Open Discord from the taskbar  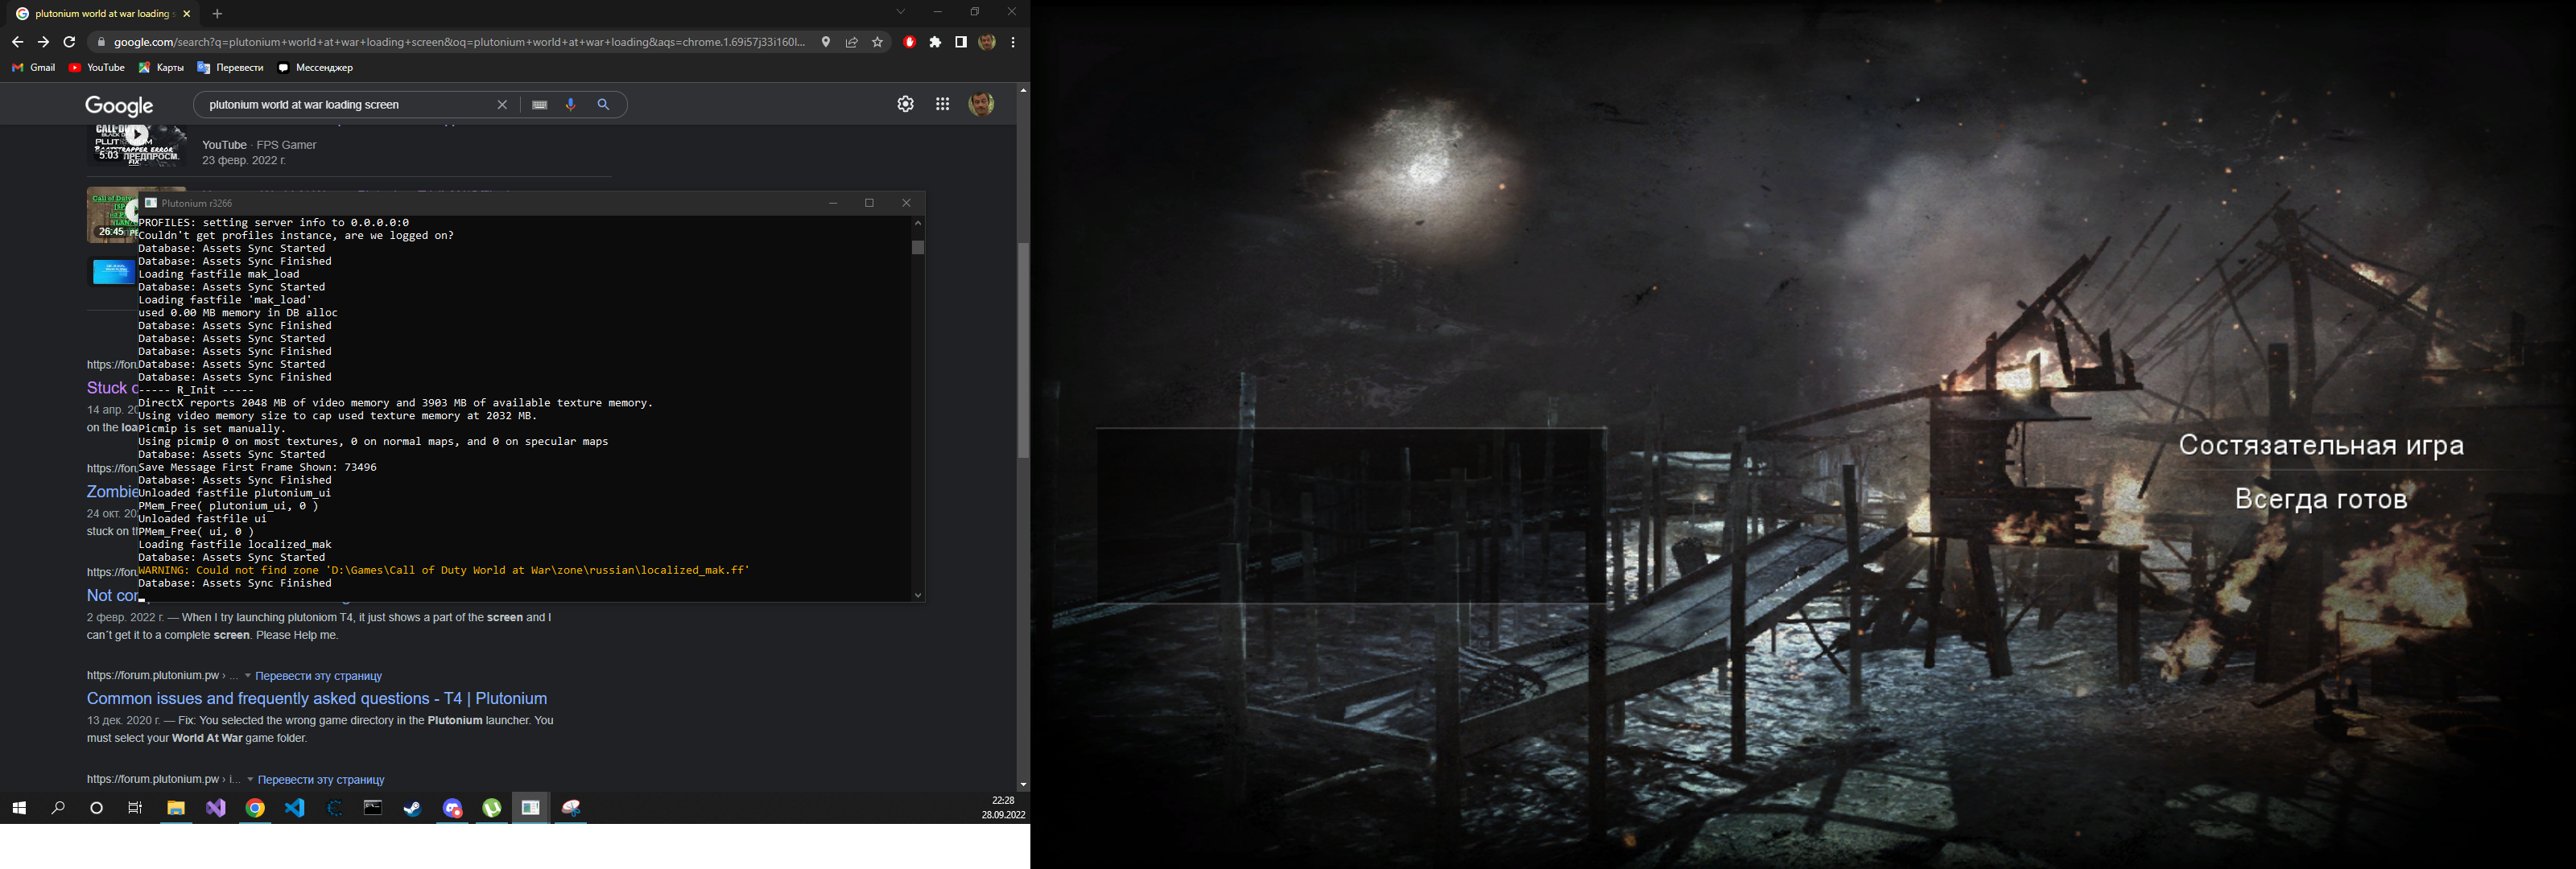[452, 808]
